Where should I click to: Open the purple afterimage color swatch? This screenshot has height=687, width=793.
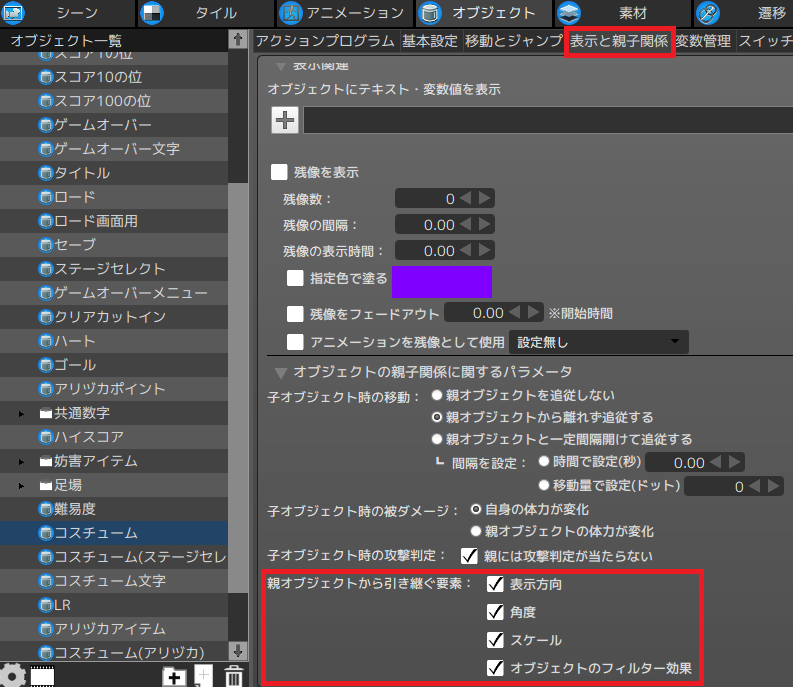[442, 281]
